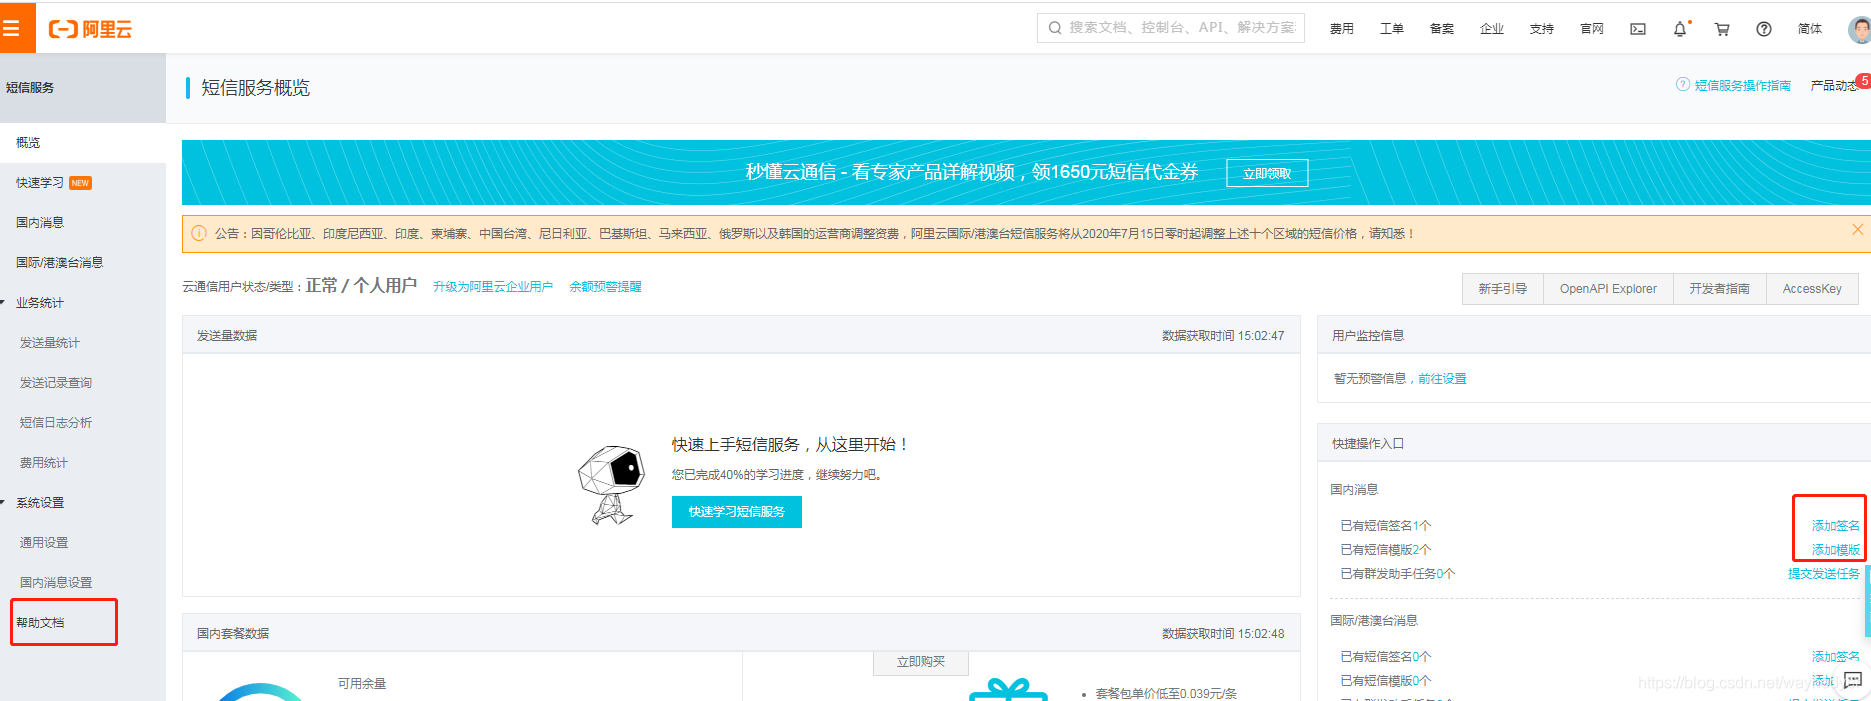Open 开发者指南
The width and height of the screenshot is (1871, 701).
click(x=1720, y=288)
